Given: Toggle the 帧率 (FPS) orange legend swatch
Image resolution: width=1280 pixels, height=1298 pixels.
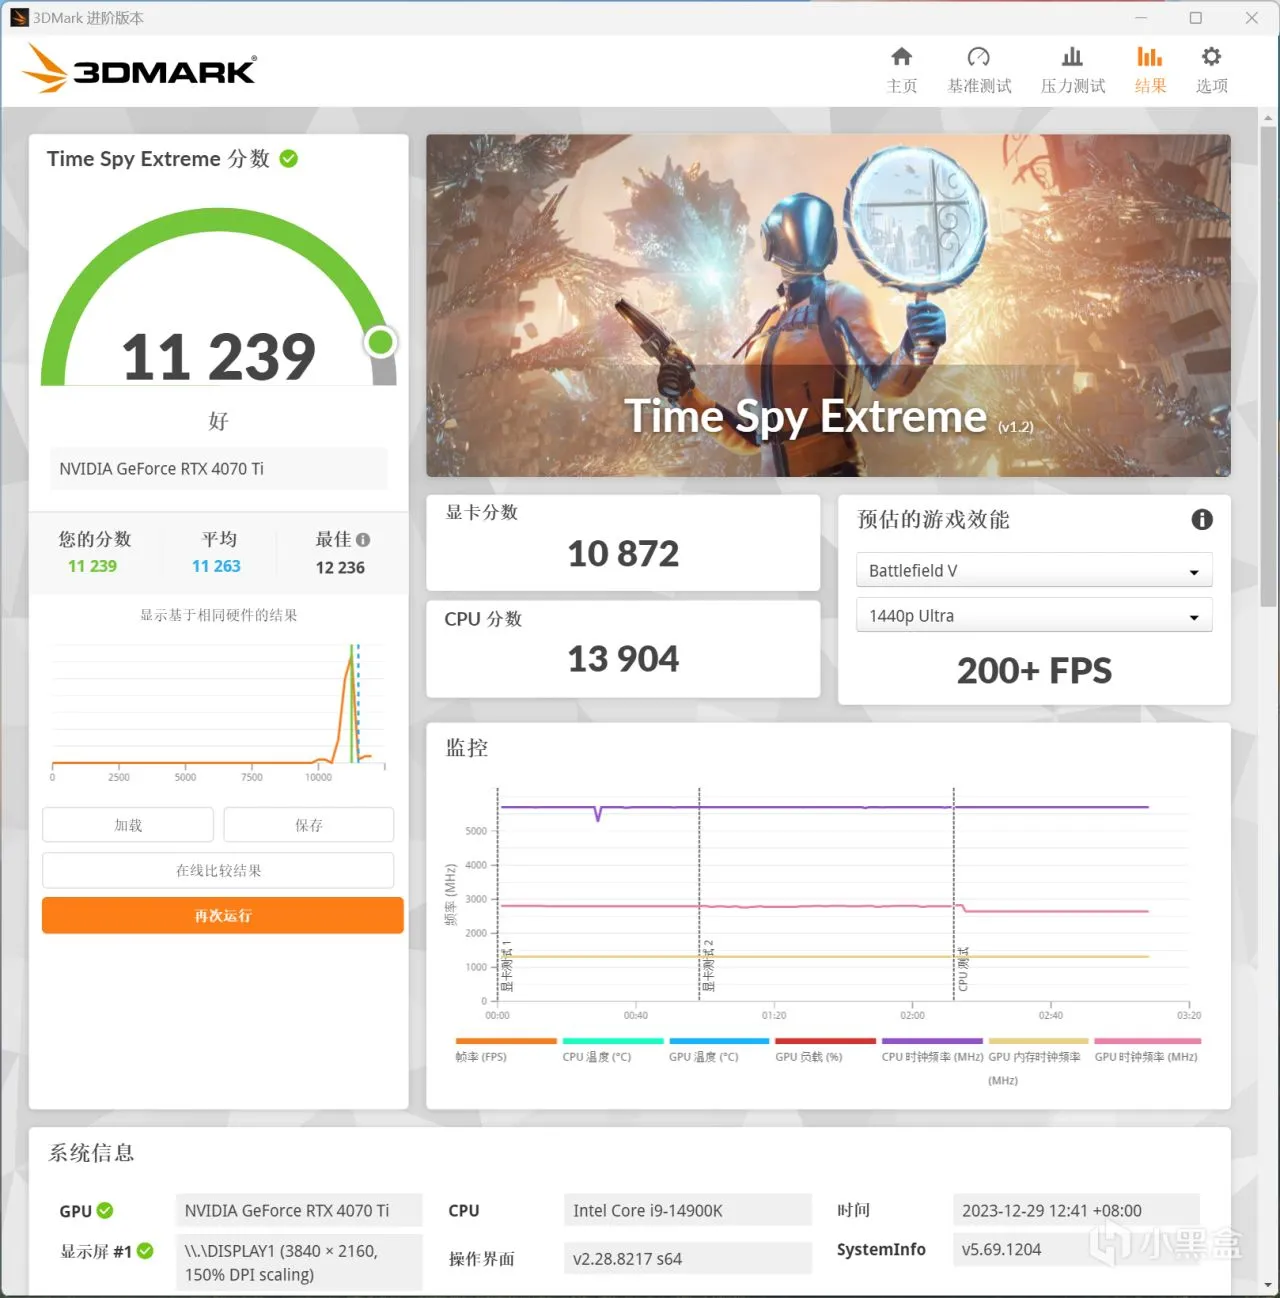Looking at the screenshot, I should pyautogui.click(x=506, y=1041).
